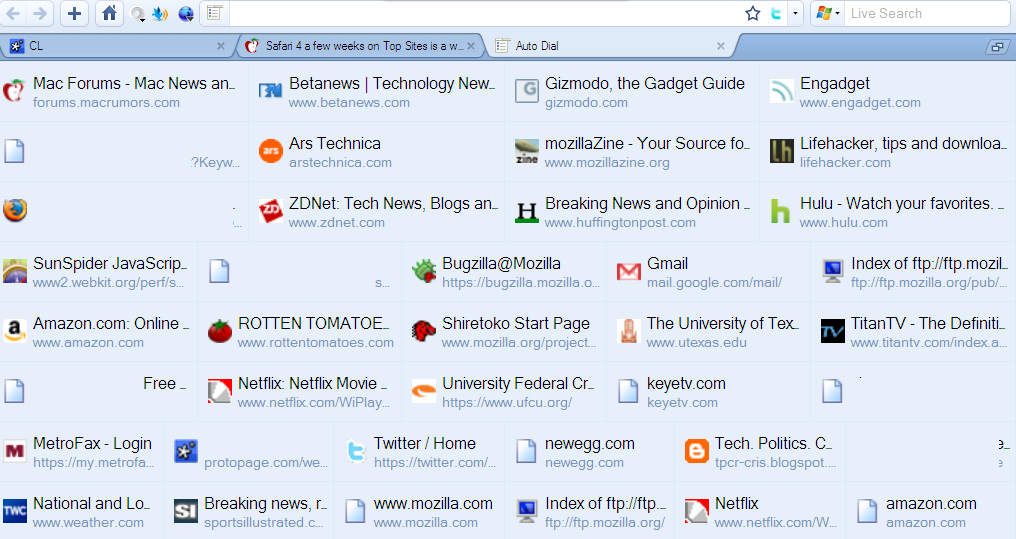Open Amazon.com a icon tile
This screenshot has height=539, width=1016.
pos(14,331)
